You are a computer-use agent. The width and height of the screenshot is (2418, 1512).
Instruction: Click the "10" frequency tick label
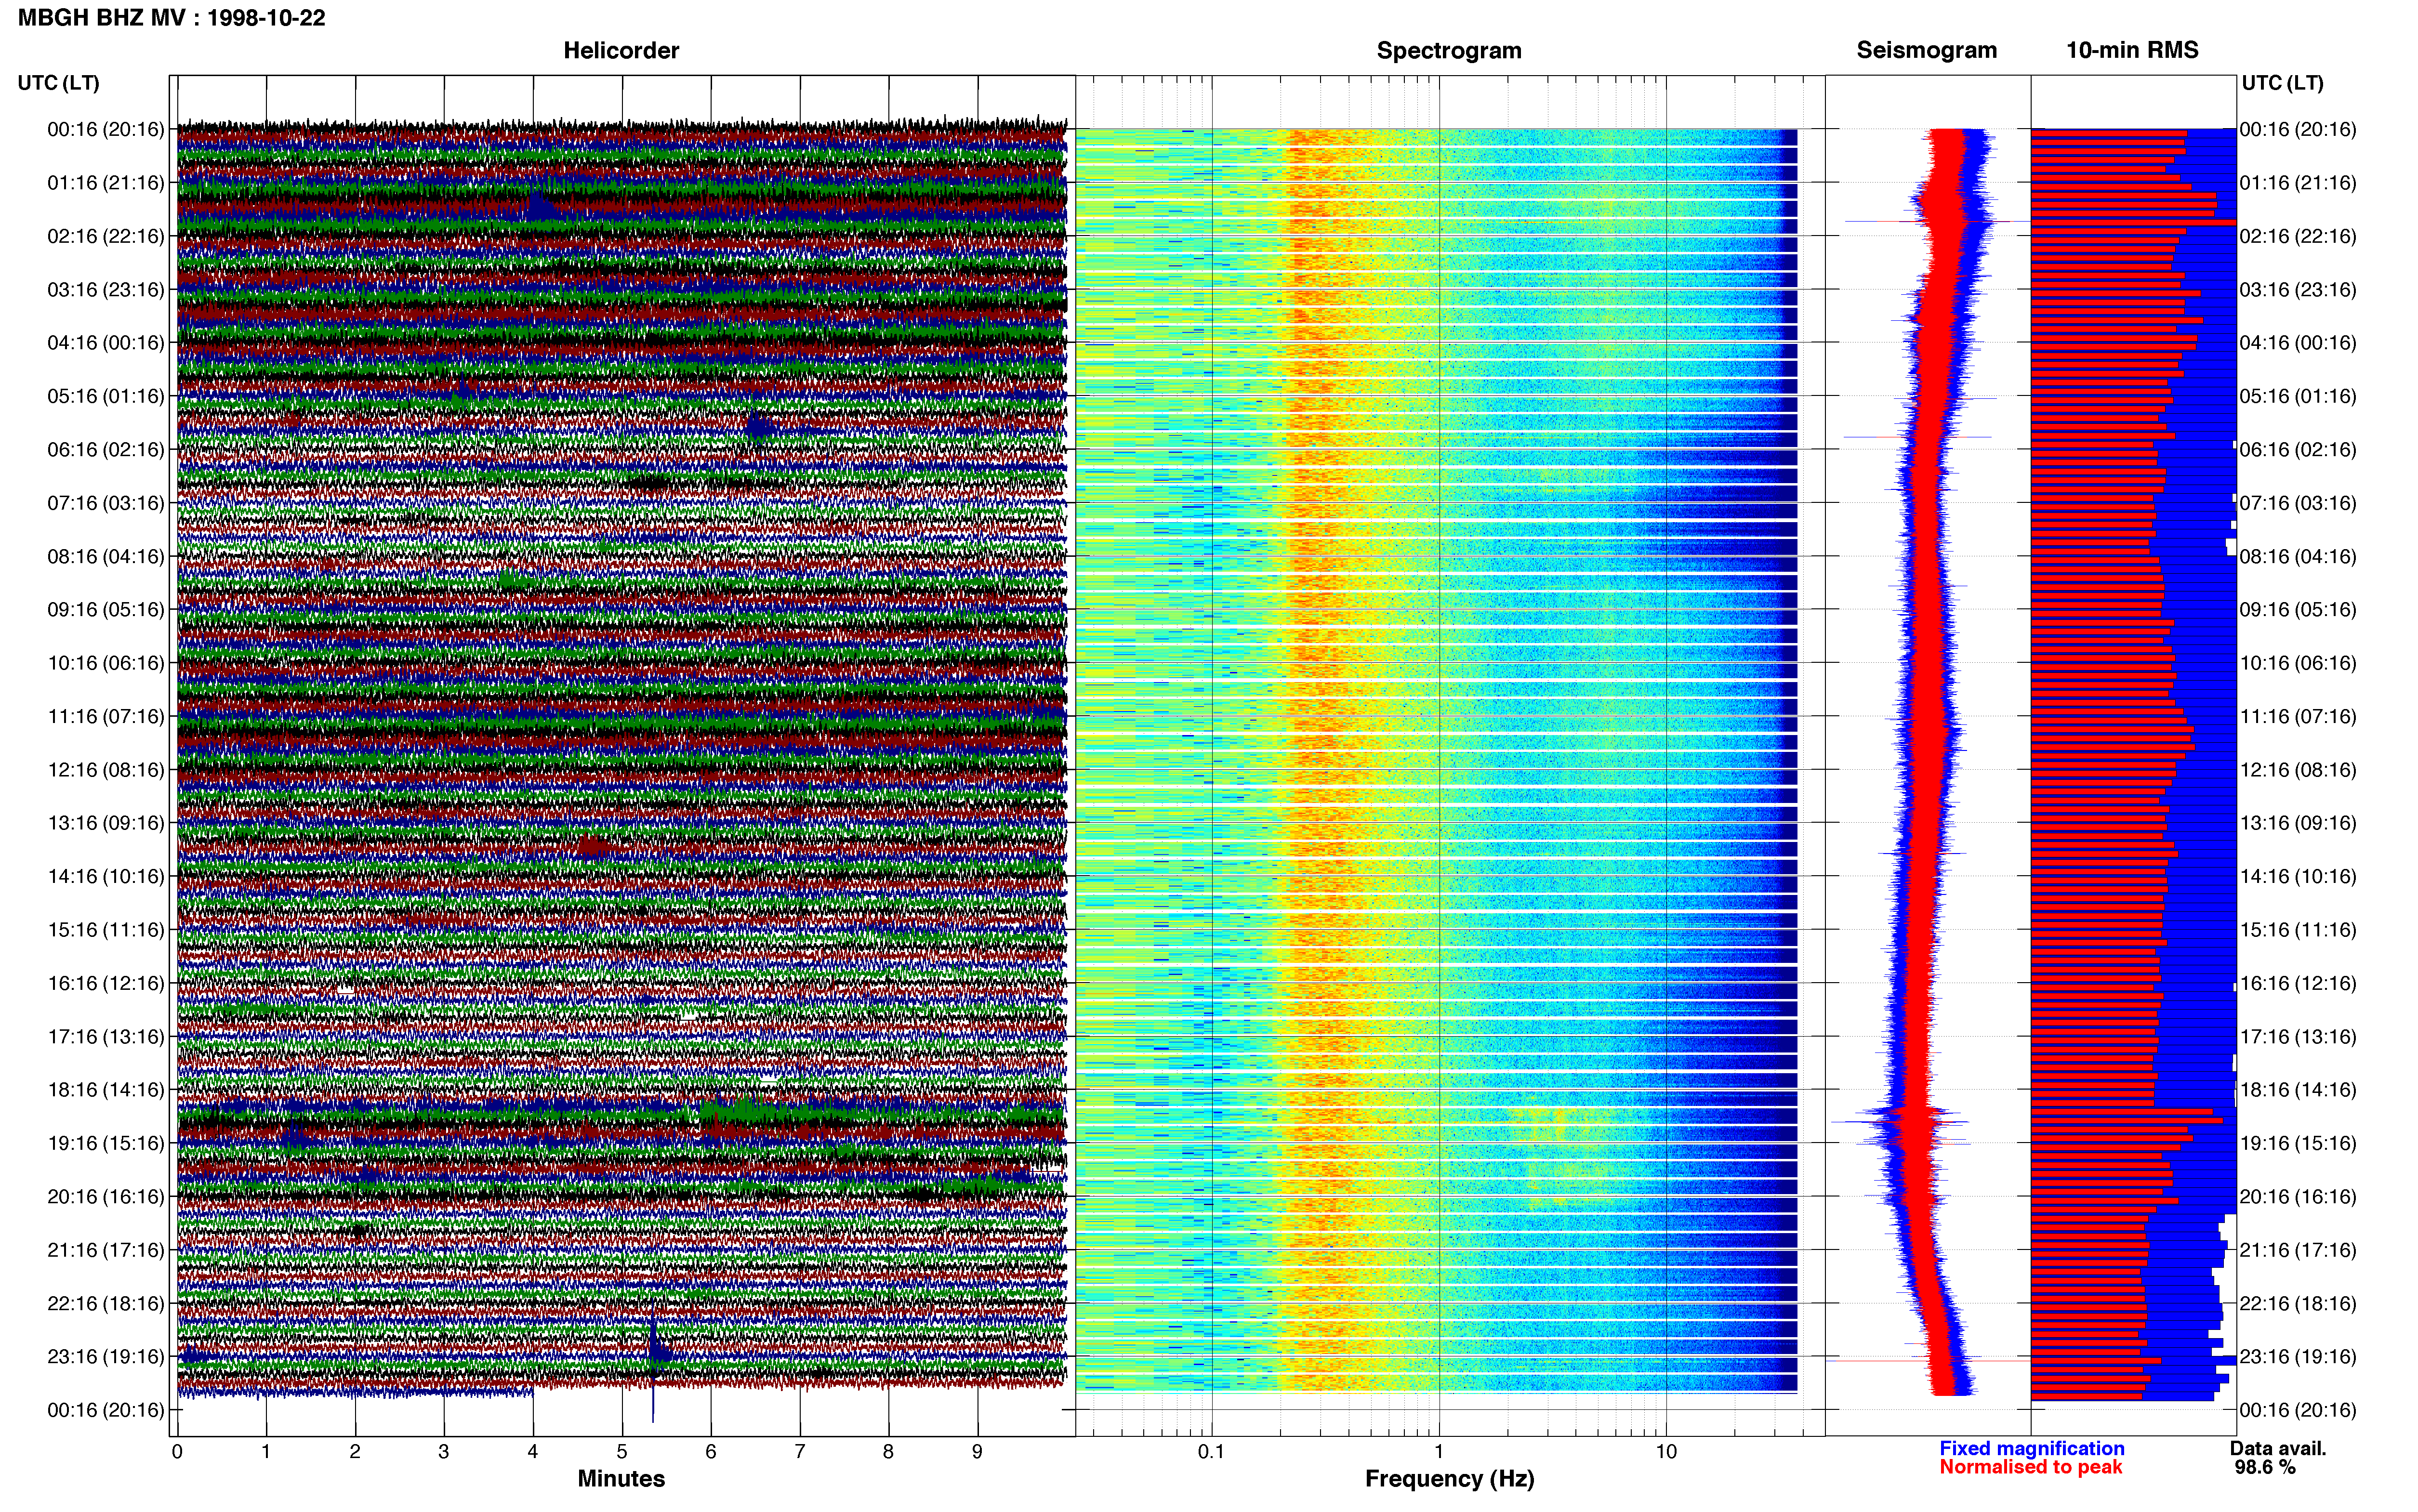(1666, 1451)
